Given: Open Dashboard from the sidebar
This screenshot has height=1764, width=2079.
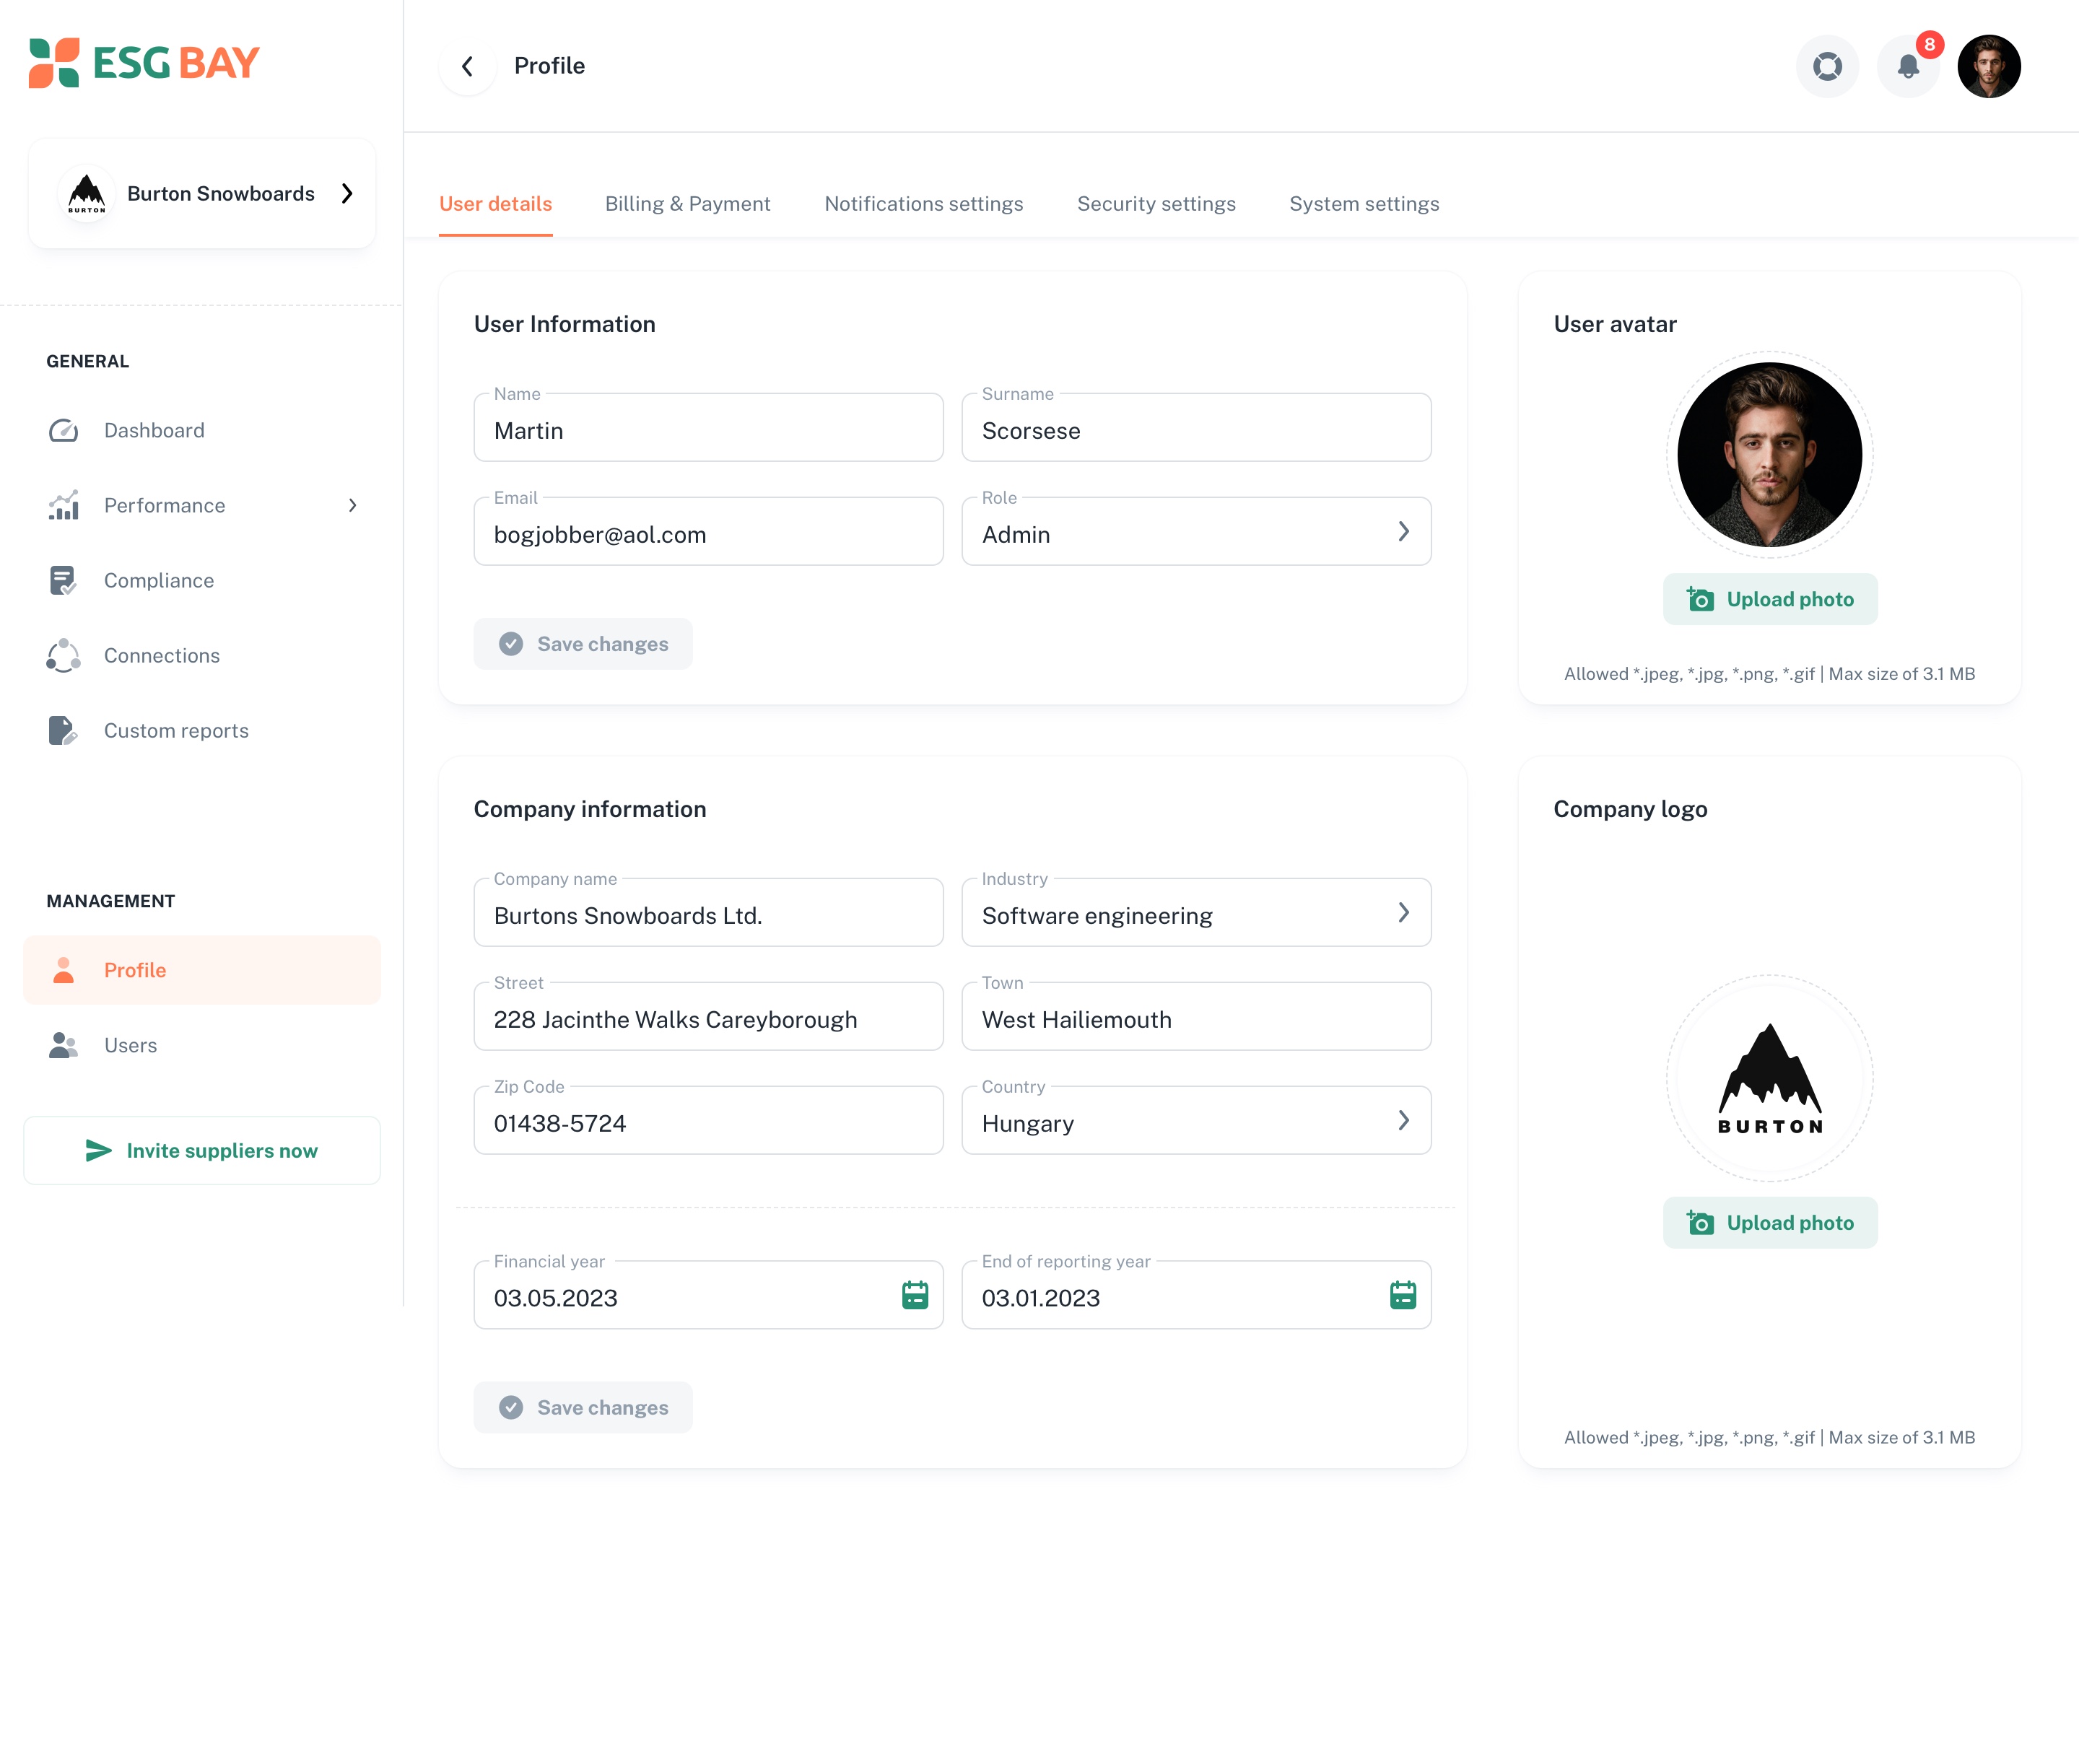Looking at the screenshot, I should [x=202, y=430].
